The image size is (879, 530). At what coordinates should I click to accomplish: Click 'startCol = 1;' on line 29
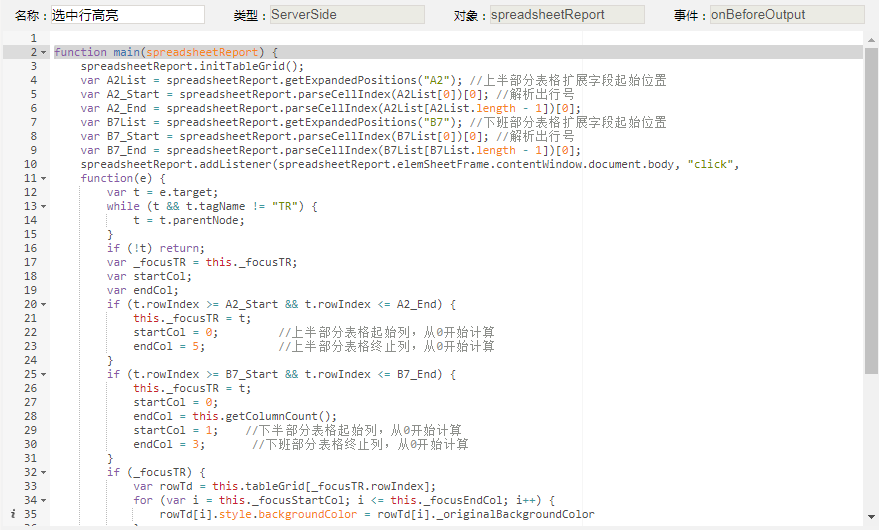(176, 430)
